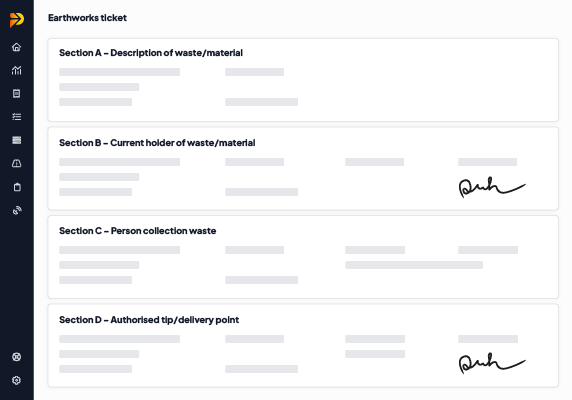Click the signature in Section B
The width and height of the screenshot is (572, 400).
(x=492, y=187)
